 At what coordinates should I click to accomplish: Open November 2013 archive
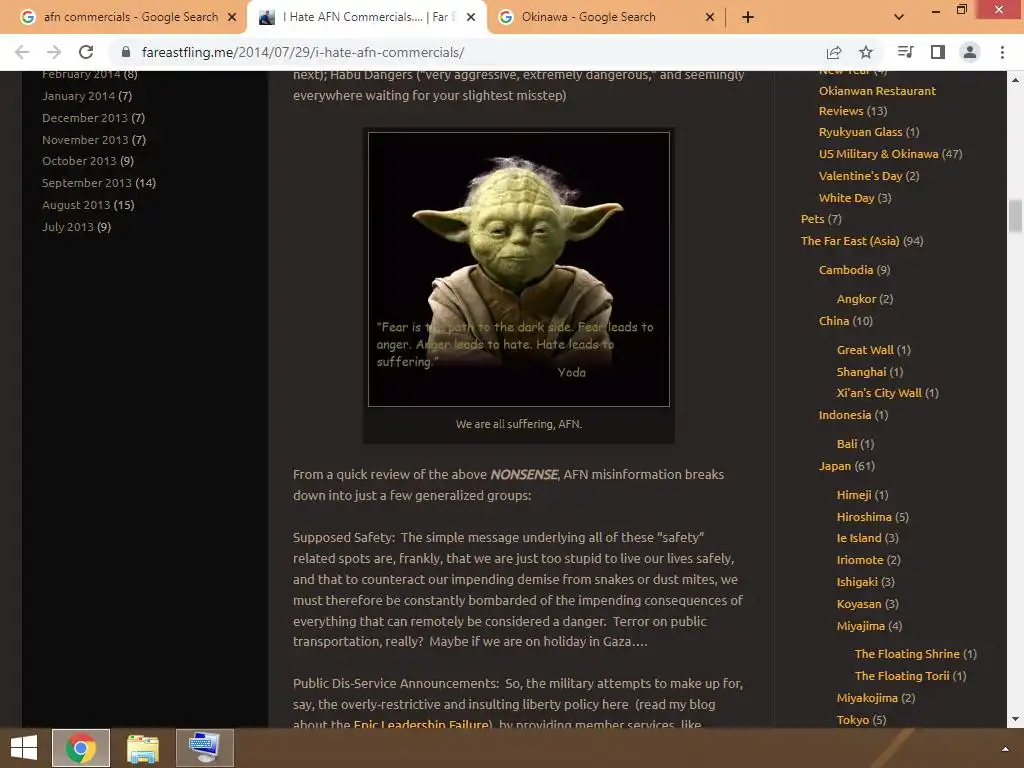click(x=85, y=140)
